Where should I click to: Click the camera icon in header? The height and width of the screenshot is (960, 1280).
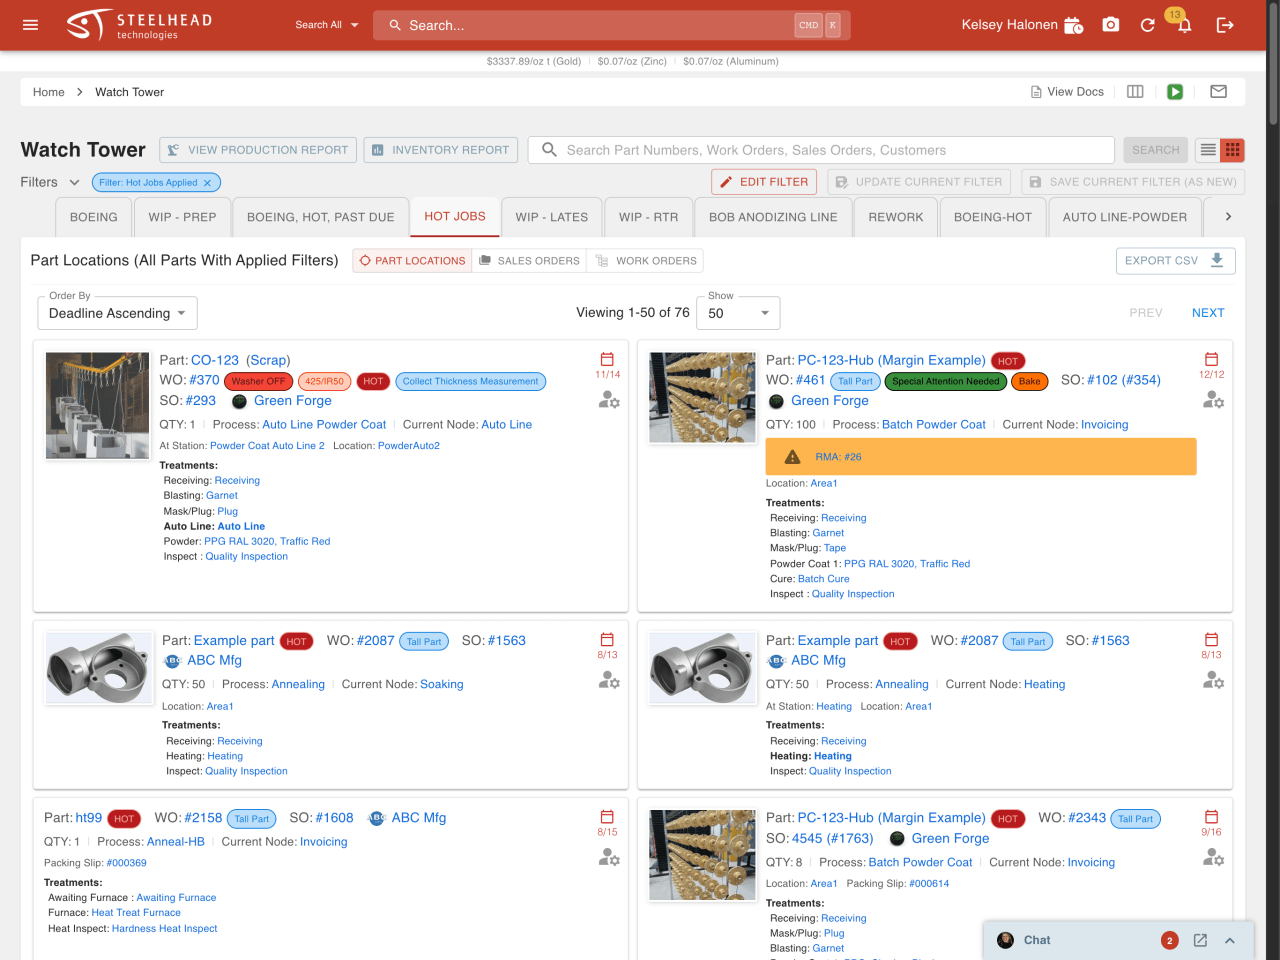(1110, 25)
